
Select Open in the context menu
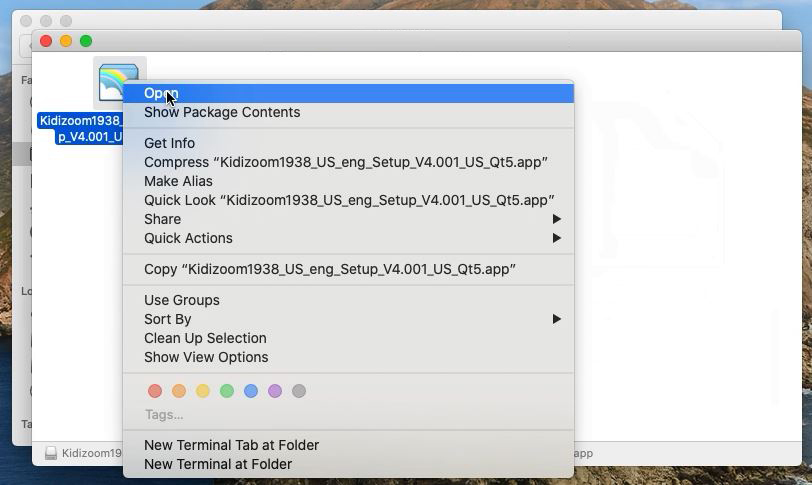(161, 93)
